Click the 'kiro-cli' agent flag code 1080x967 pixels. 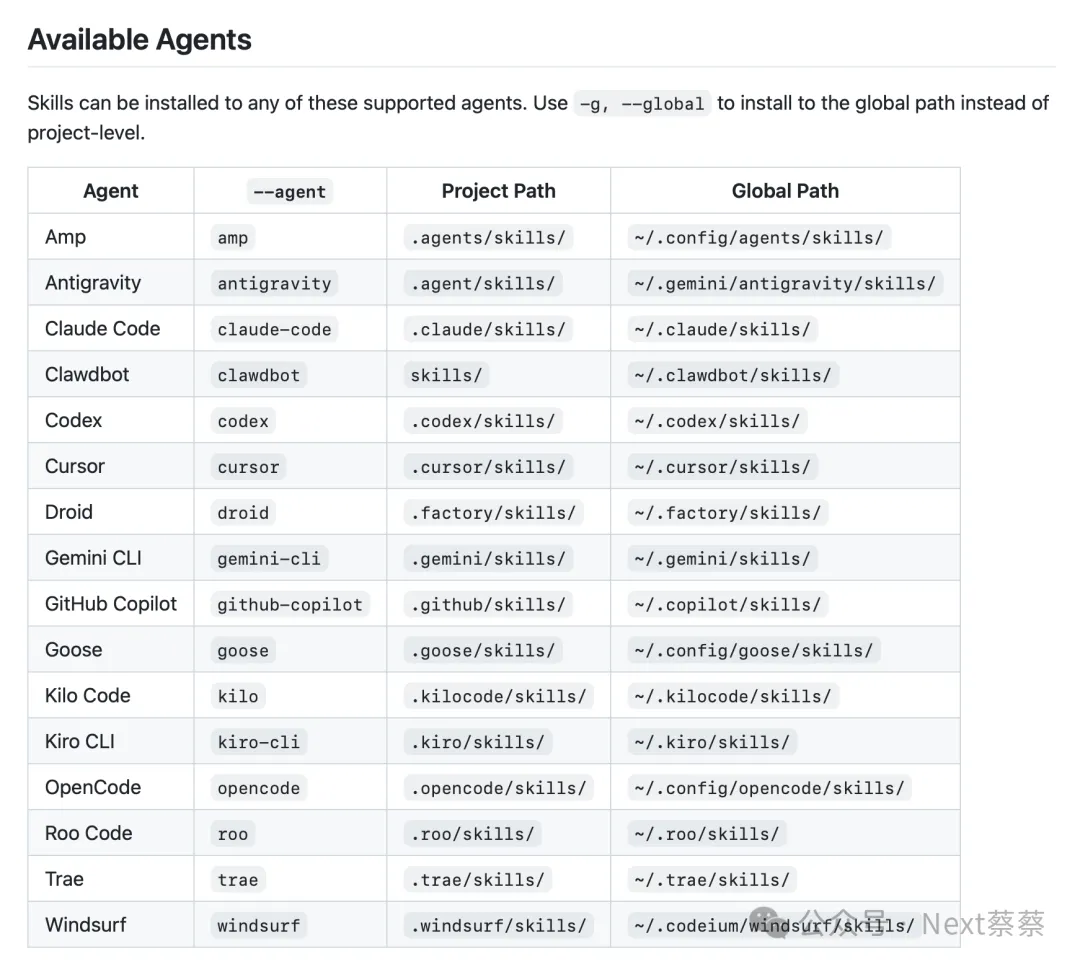point(258,742)
